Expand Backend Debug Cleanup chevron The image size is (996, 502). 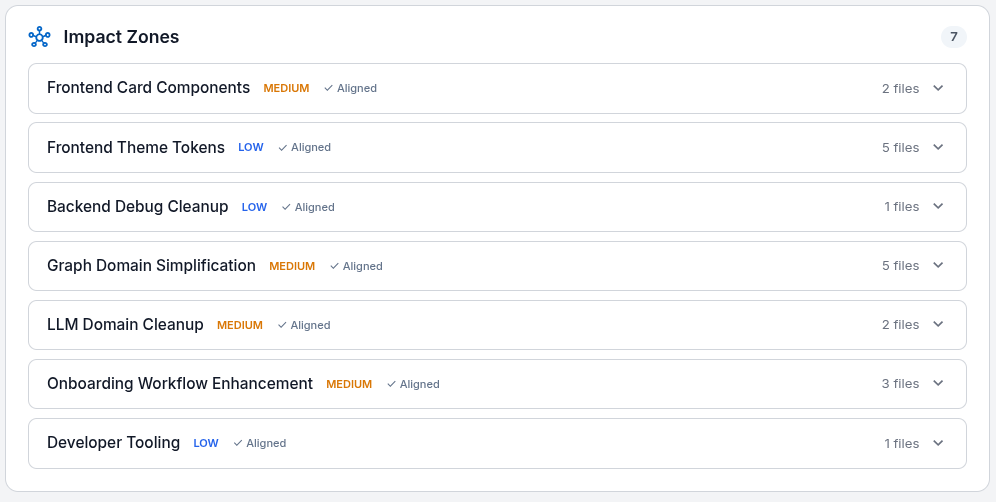tap(938, 207)
